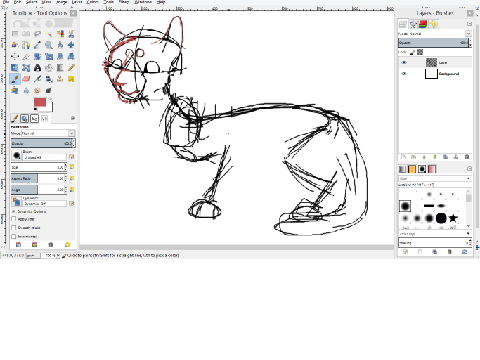Open the paint Mode dropdown in Tool Options
The image size is (480, 360).
(x=48, y=133)
